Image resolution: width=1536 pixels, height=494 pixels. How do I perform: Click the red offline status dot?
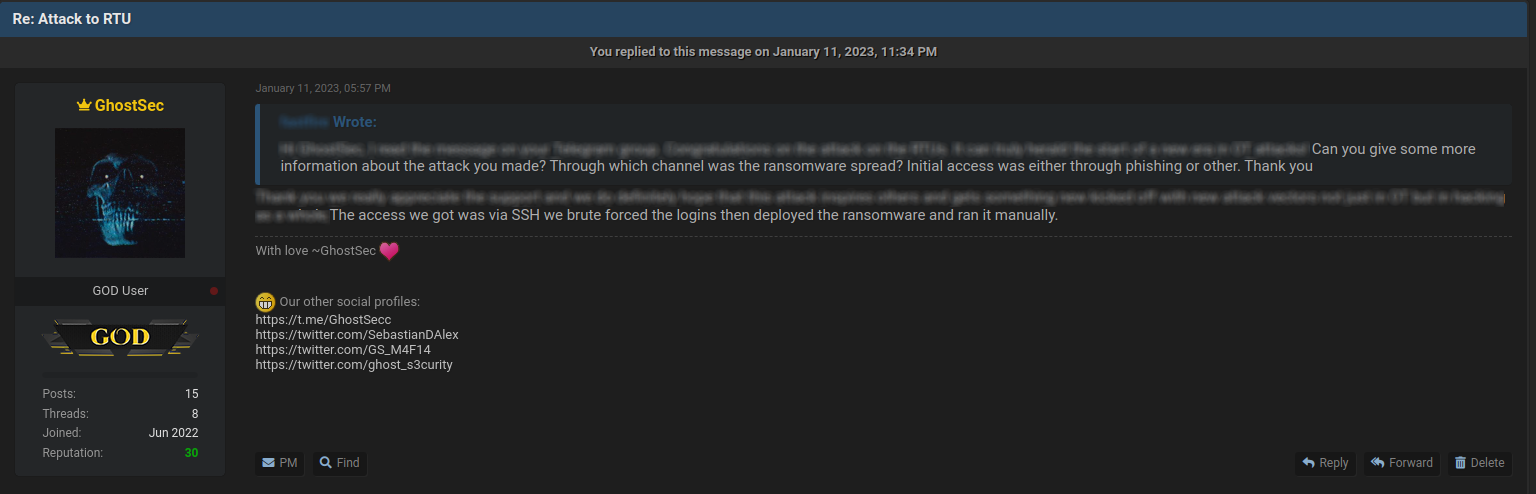click(214, 291)
